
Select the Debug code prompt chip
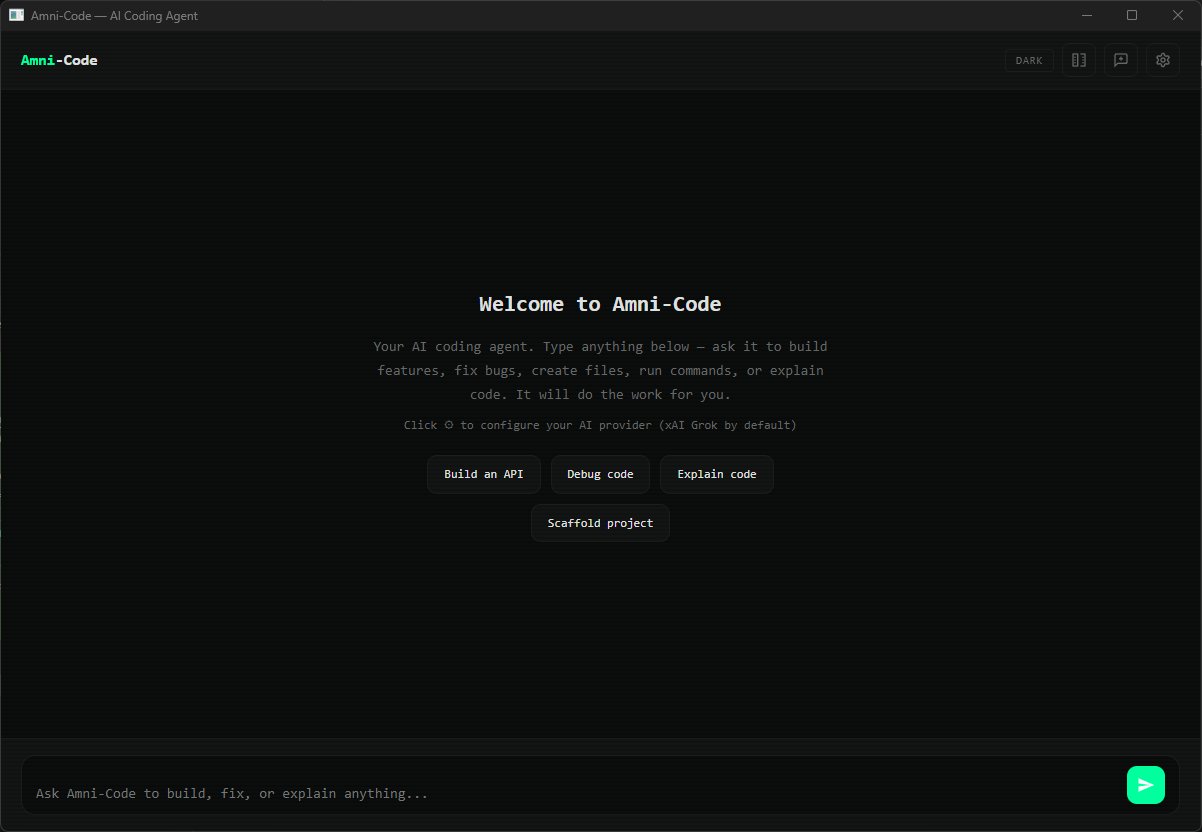coord(600,474)
